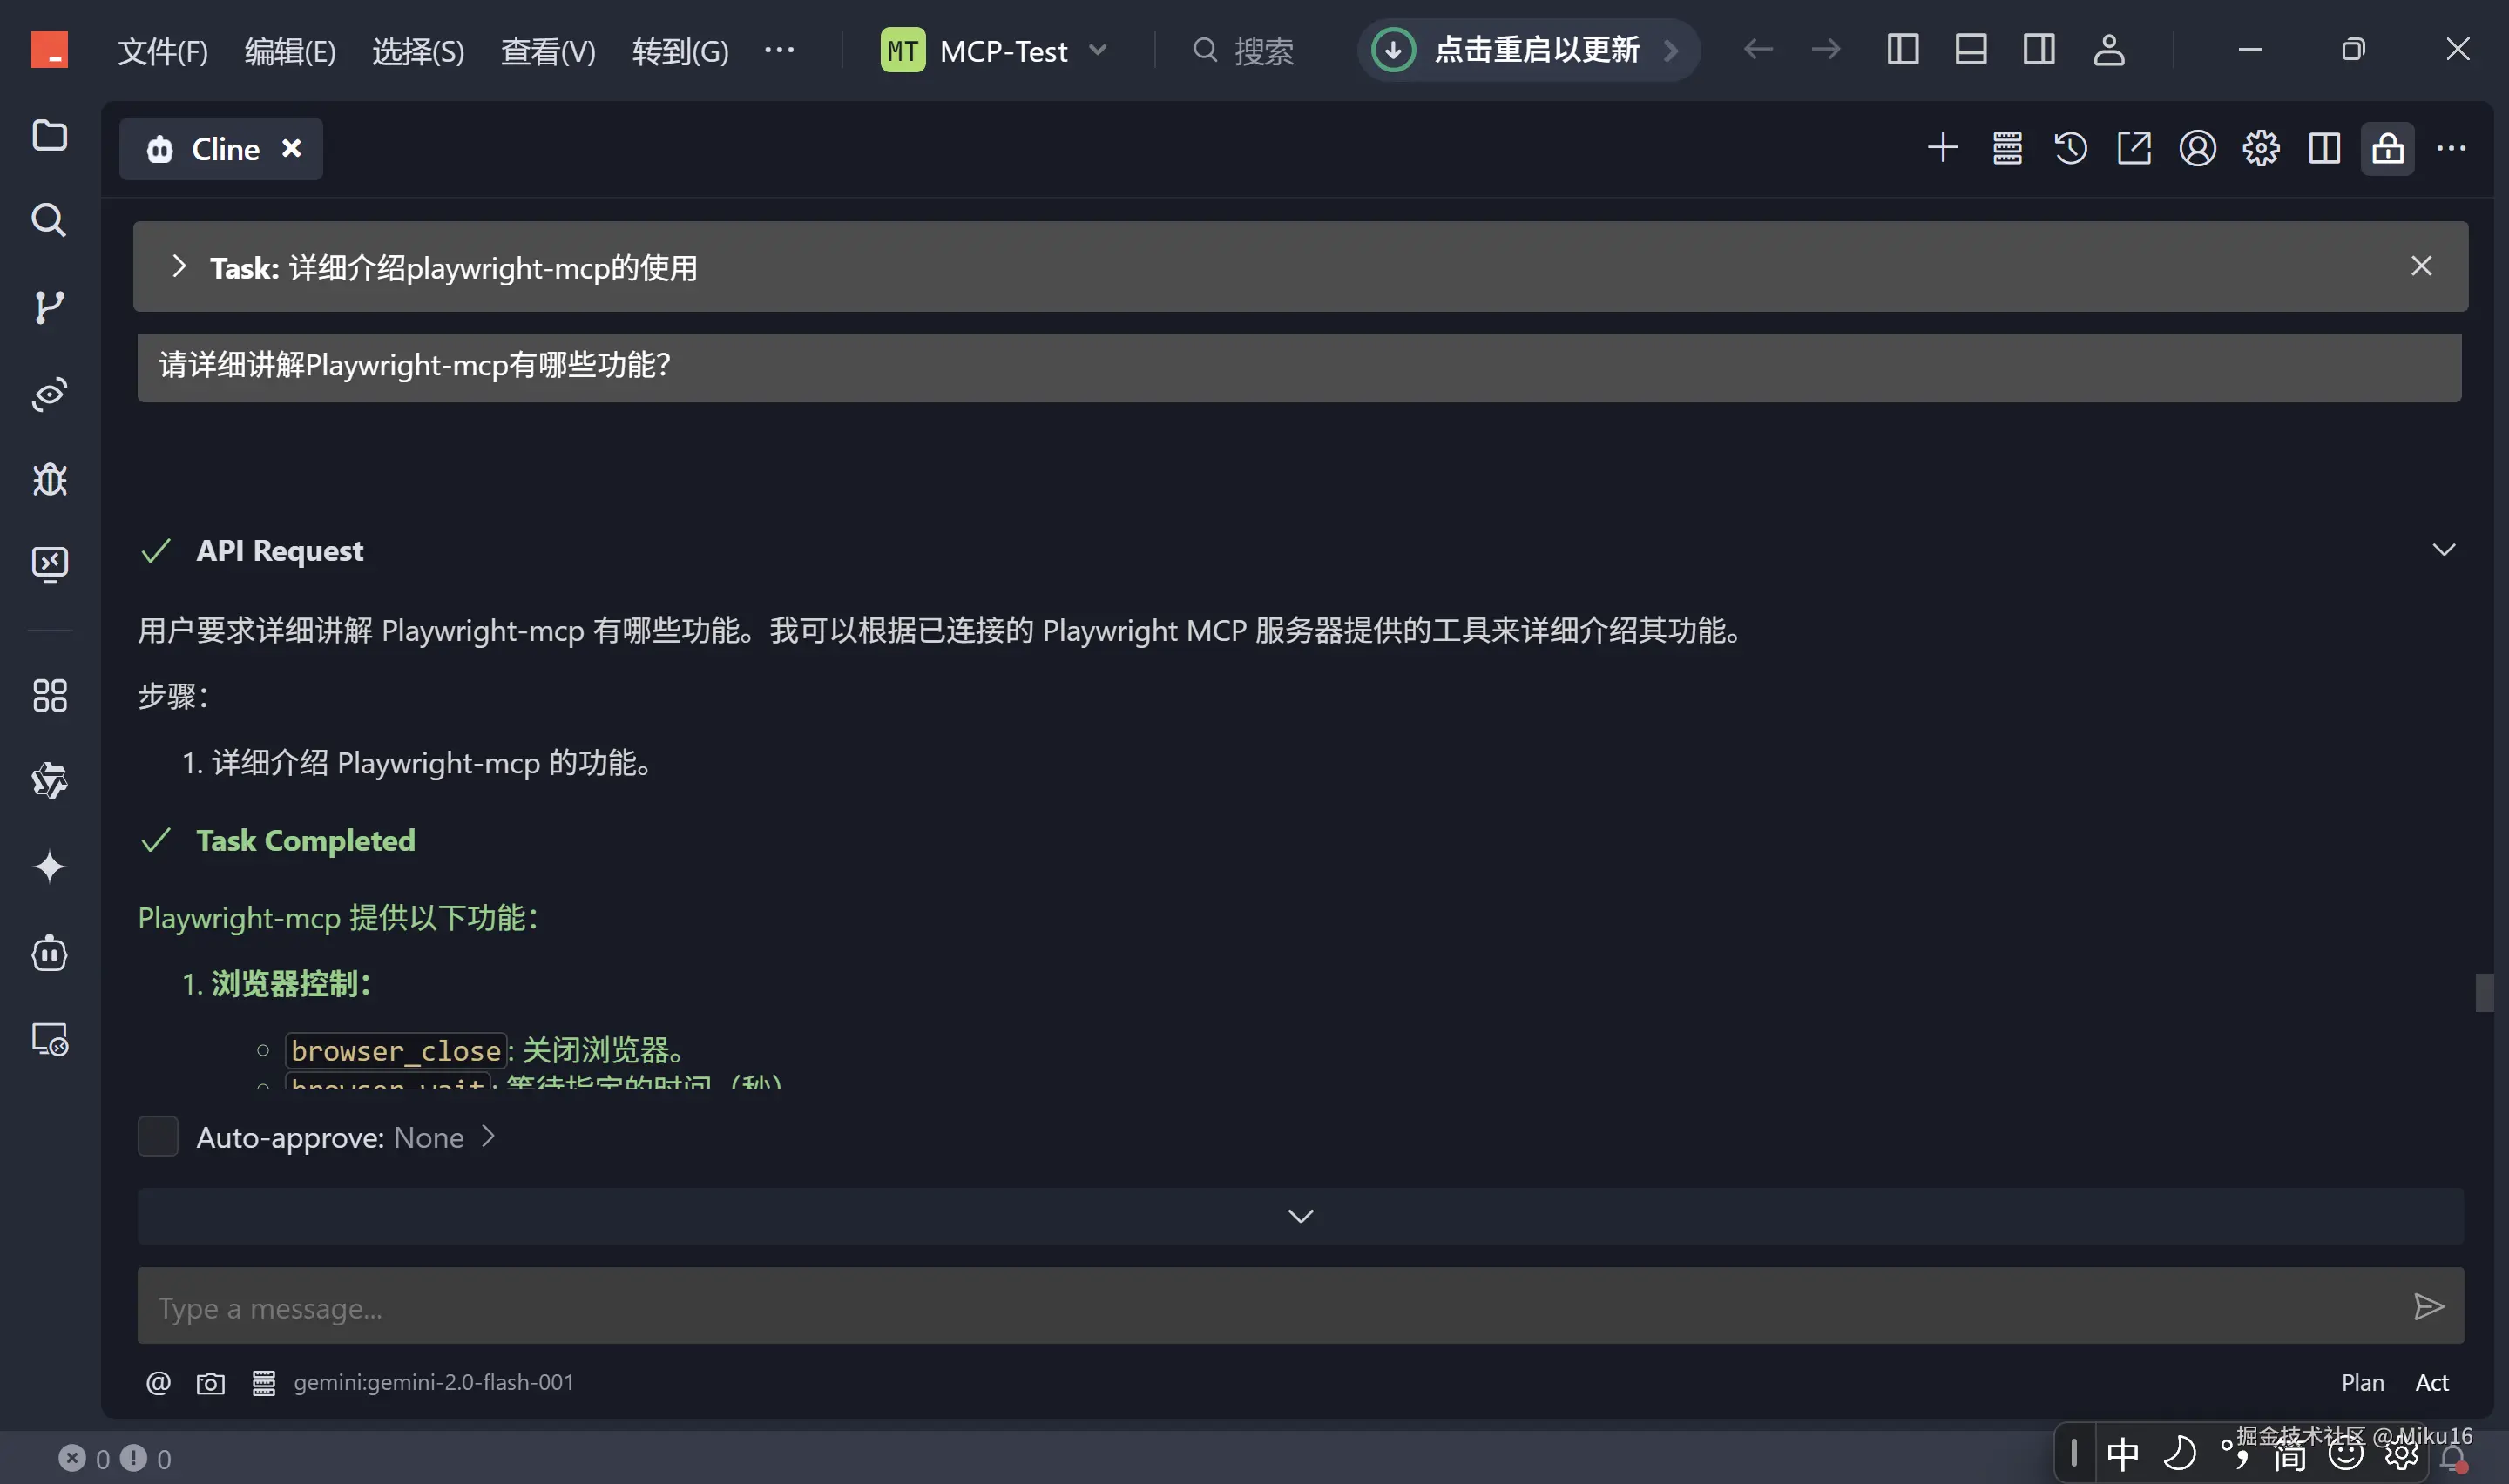Click gemini-2.0-flash-001 model selector

433,1382
